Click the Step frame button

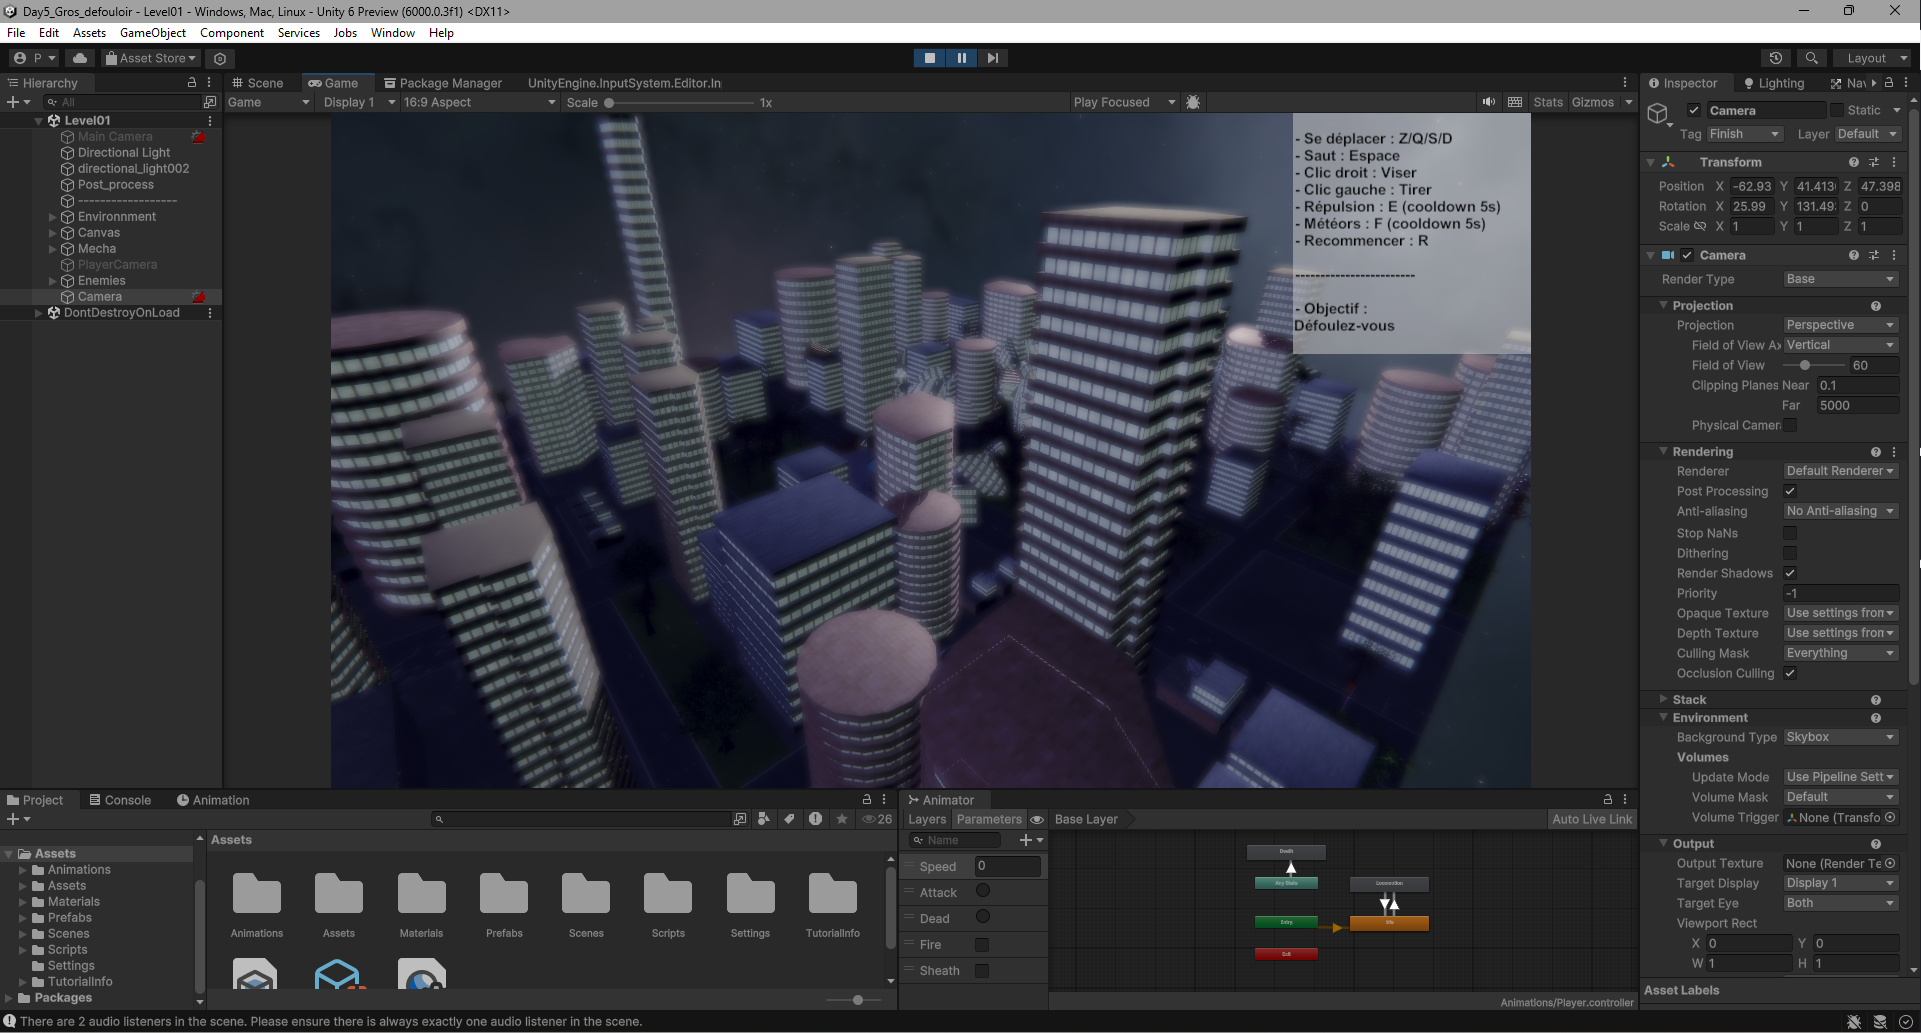tap(992, 58)
